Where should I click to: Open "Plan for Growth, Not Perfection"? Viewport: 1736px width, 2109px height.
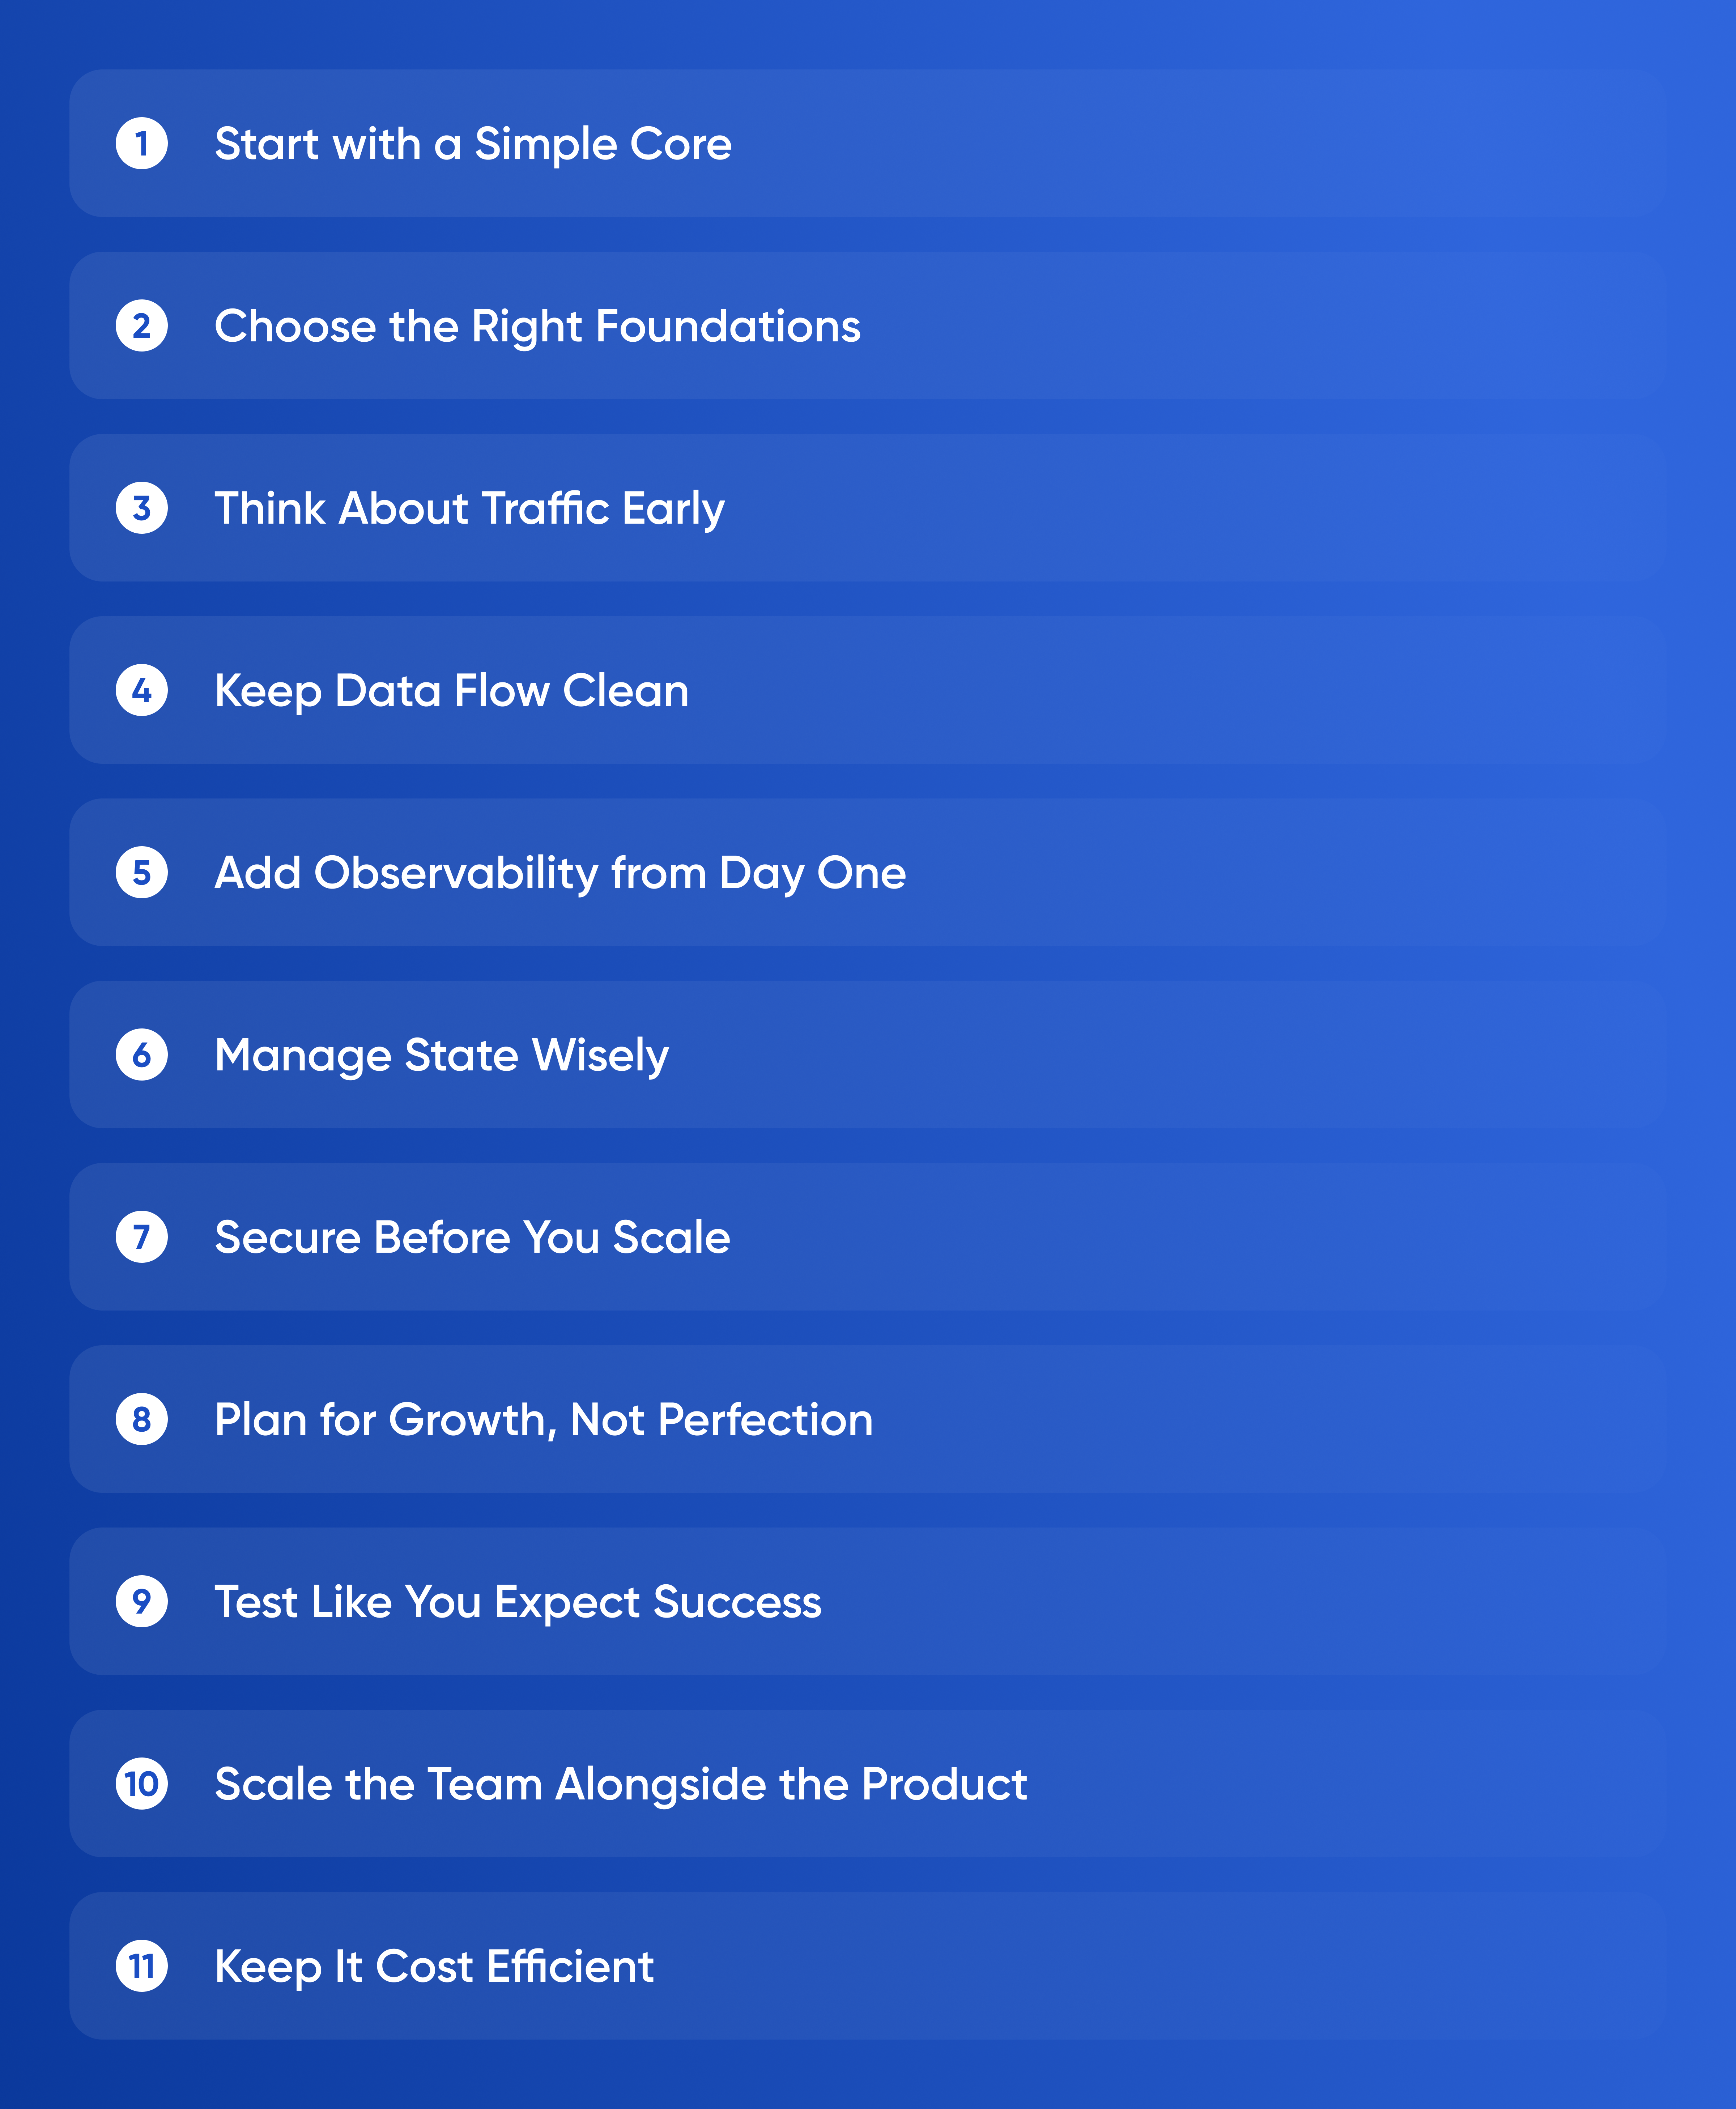(543, 1419)
